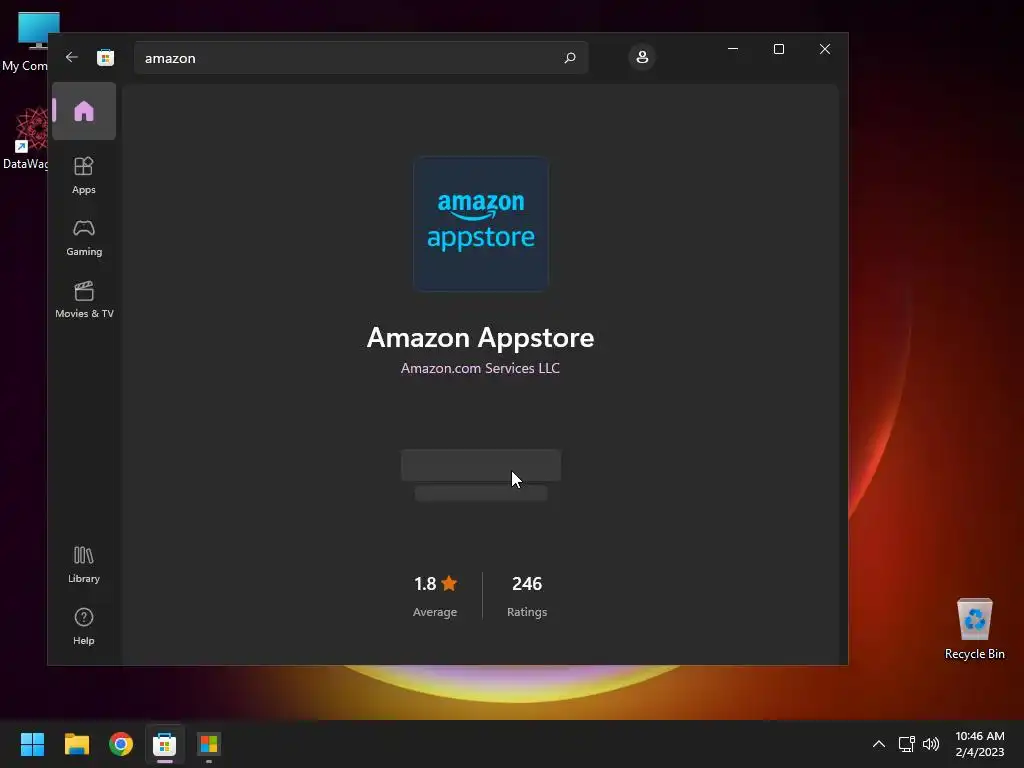The image size is (1024, 768).
Task: Click Microsoft Store taskbar icon
Action: [x=165, y=744]
